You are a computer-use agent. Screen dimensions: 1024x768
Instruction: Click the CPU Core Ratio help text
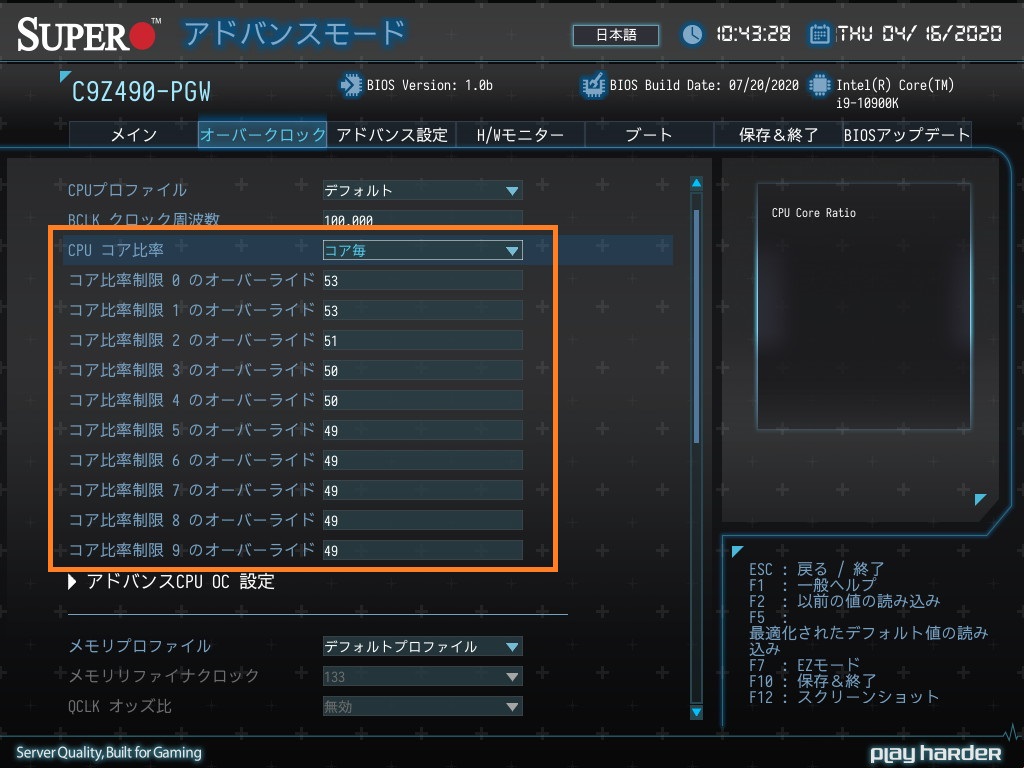point(813,213)
